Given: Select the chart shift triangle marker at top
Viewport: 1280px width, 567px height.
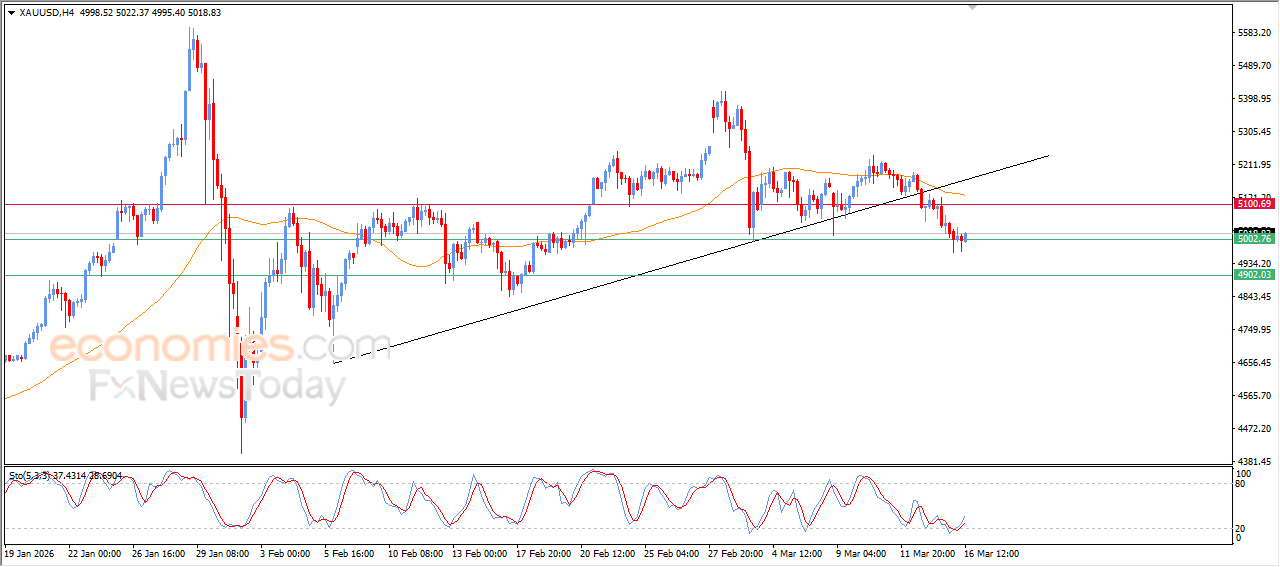Looking at the screenshot, I should click(x=971, y=8).
